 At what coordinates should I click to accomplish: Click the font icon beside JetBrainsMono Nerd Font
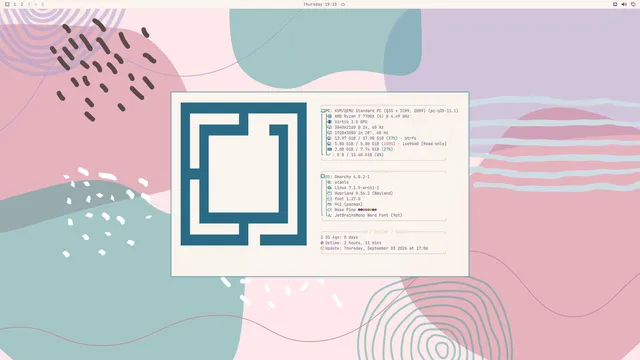(329, 215)
